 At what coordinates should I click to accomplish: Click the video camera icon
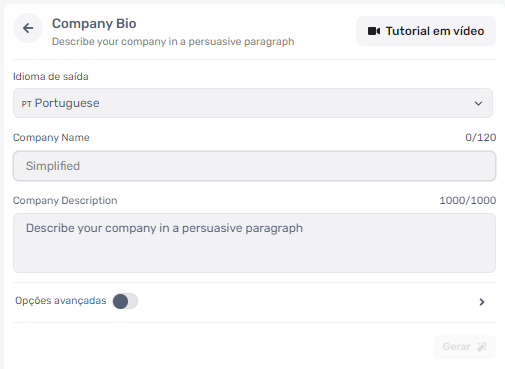374,31
